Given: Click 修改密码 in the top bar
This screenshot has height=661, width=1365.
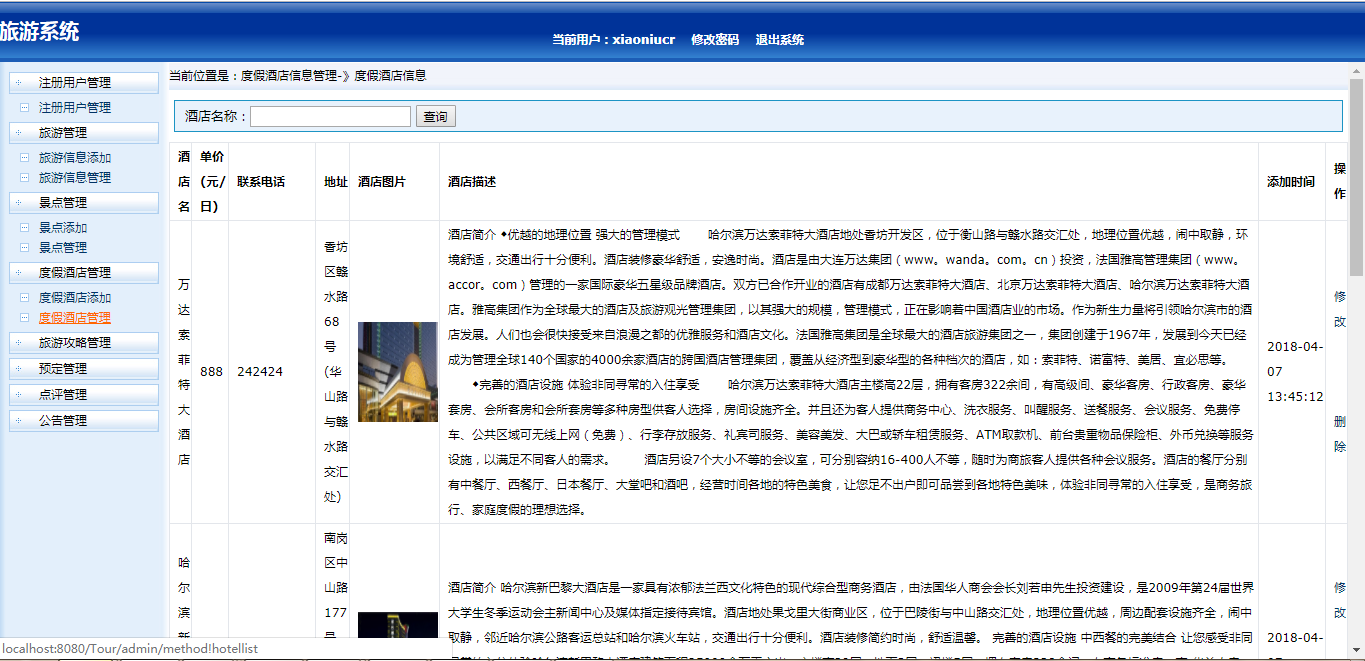Looking at the screenshot, I should [x=715, y=40].
